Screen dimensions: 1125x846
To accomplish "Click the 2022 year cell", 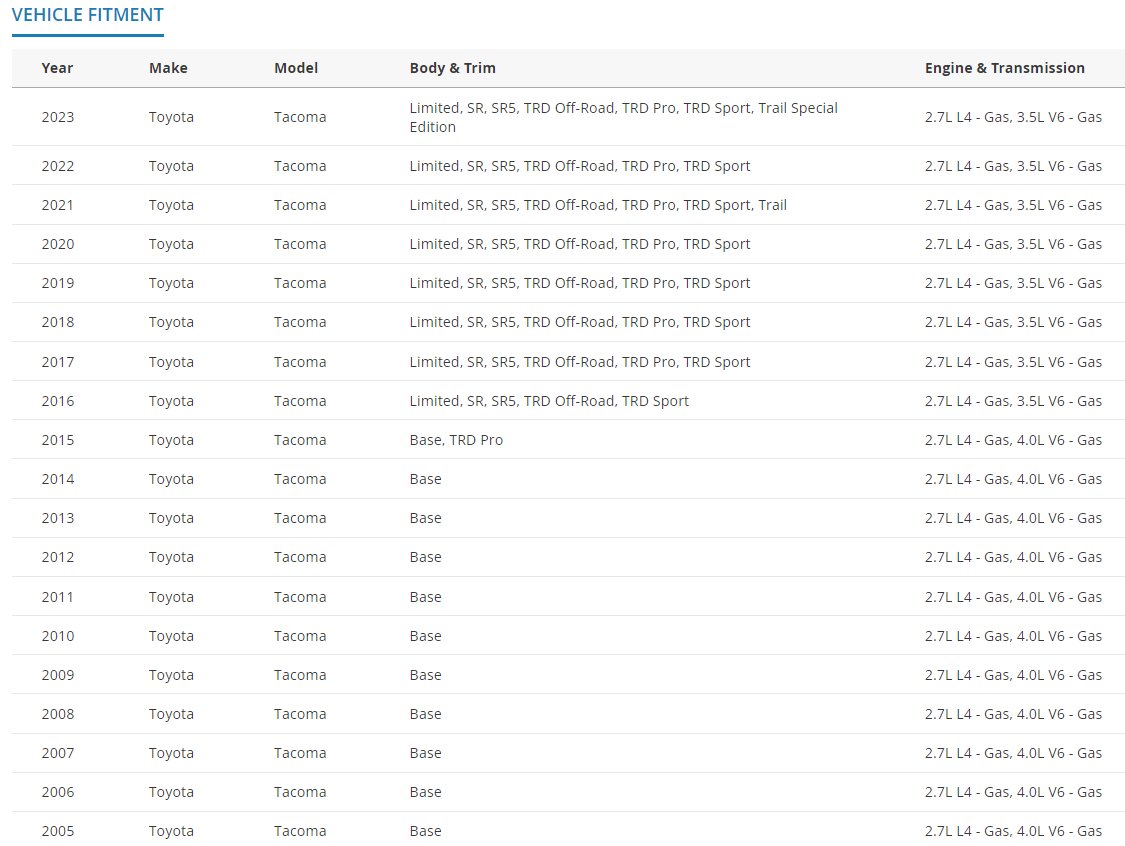I will 57,166.
